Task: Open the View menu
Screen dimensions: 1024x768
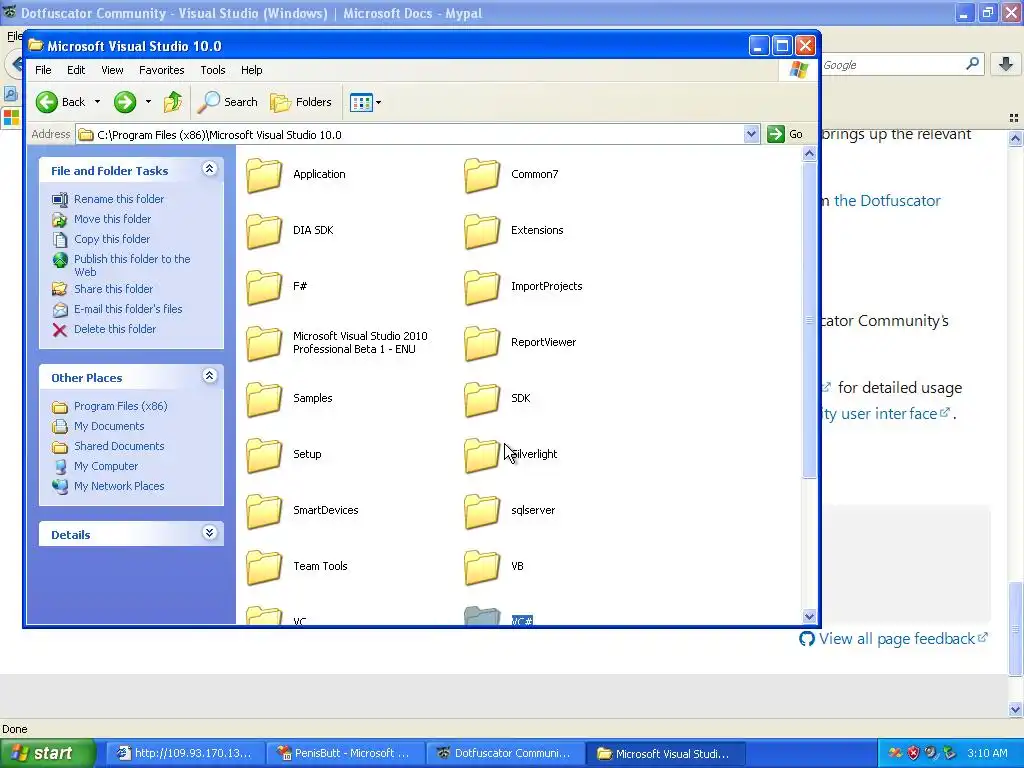Action: tap(112, 70)
